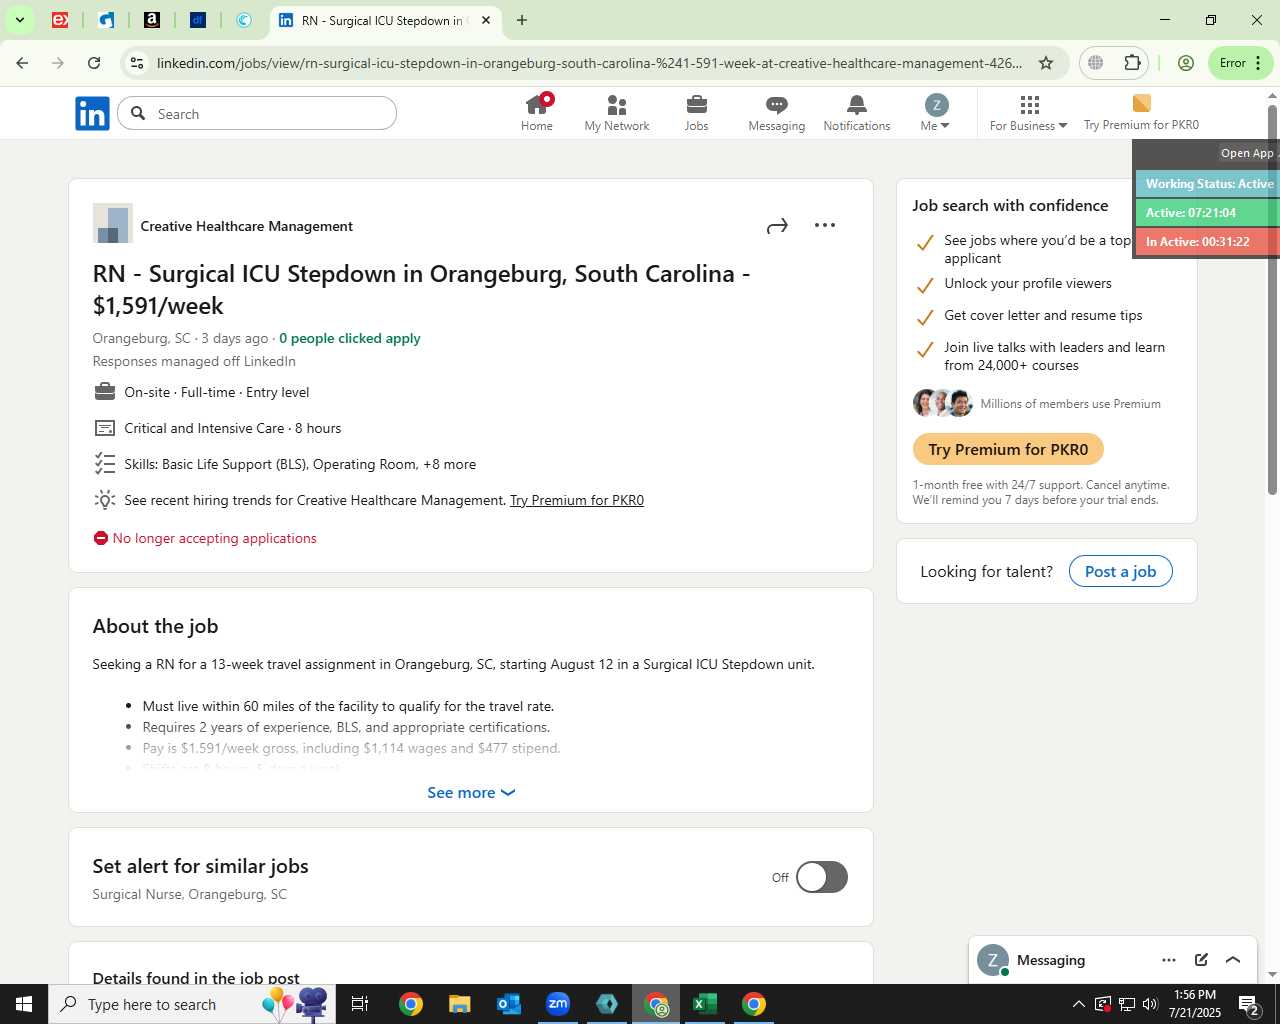The width and height of the screenshot is (1280, 1024).
Task: Open File Explorer from the taskbar
Action: point(459,1004)
